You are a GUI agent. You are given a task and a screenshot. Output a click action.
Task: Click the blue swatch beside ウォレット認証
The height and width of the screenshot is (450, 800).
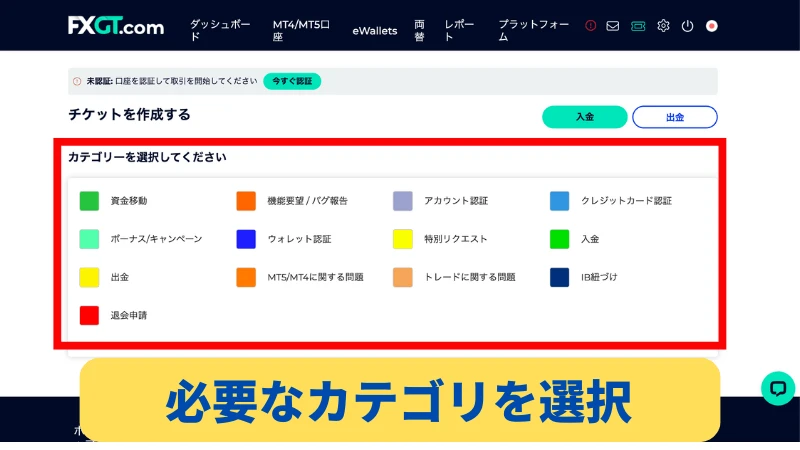coord(246,239)
